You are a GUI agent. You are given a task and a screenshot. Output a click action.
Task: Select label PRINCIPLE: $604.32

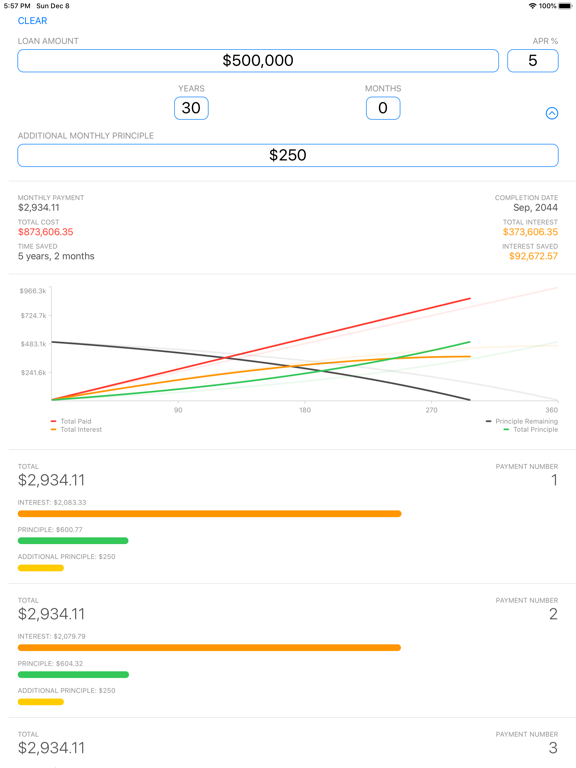[x=50, y=663]
